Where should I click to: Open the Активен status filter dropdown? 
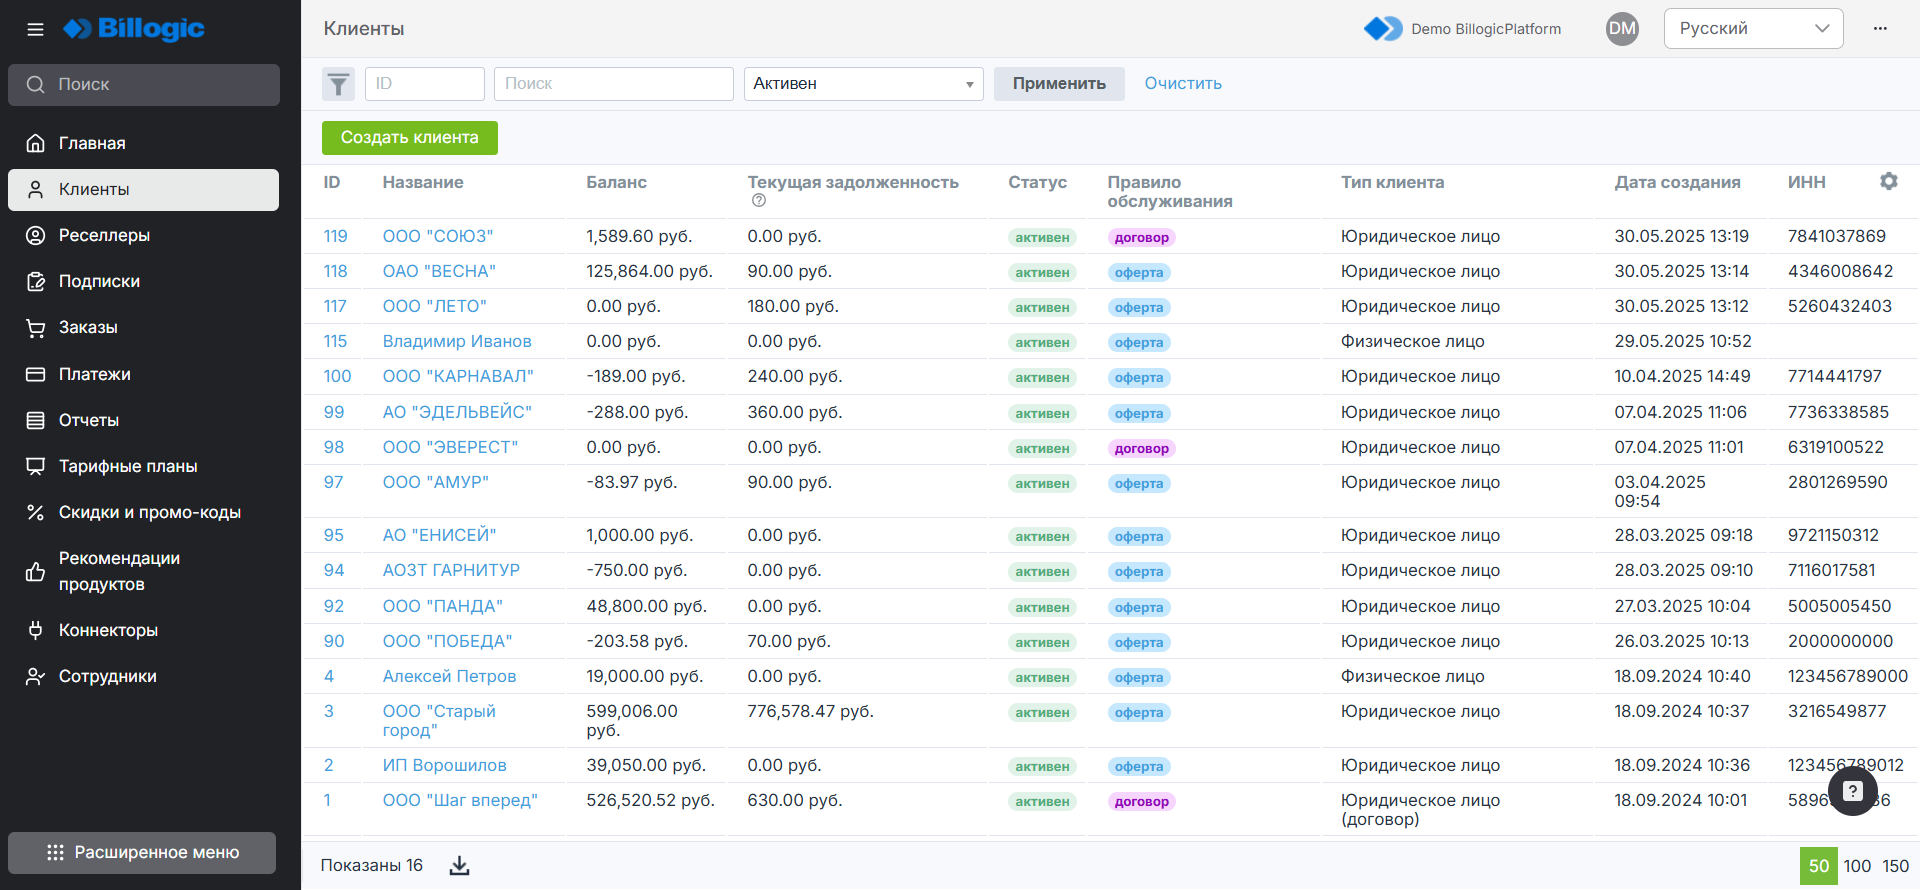click(x=863, y=84)
